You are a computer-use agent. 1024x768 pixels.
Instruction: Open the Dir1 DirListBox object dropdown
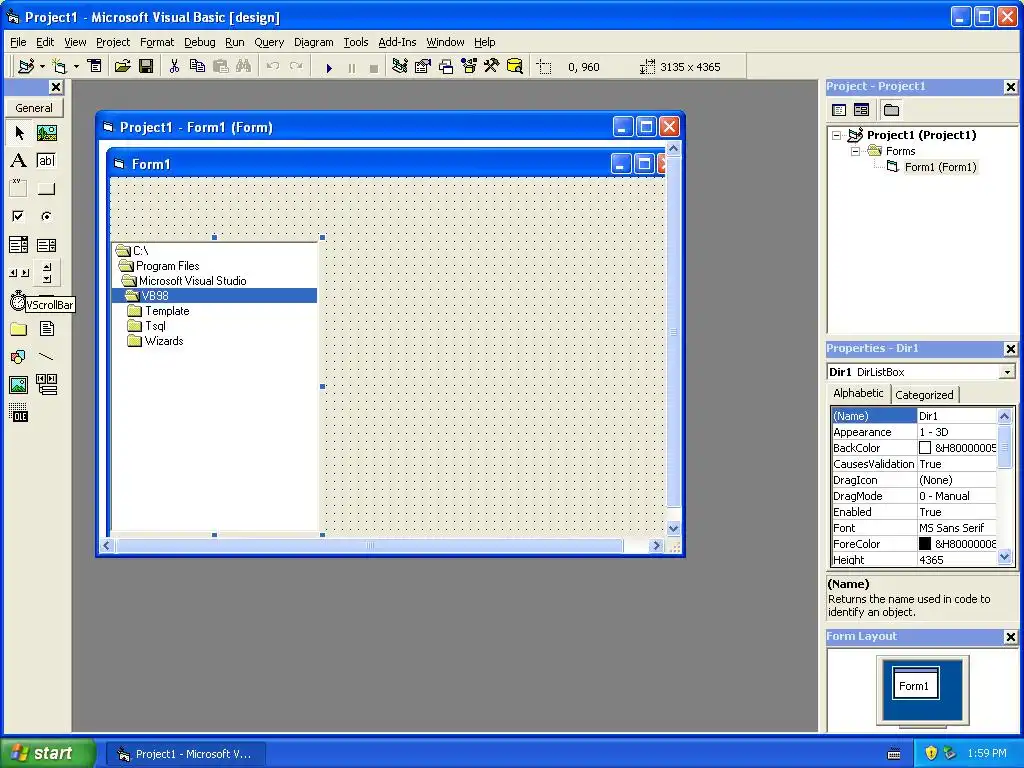pyautogui.click(x=1007, y=372)
